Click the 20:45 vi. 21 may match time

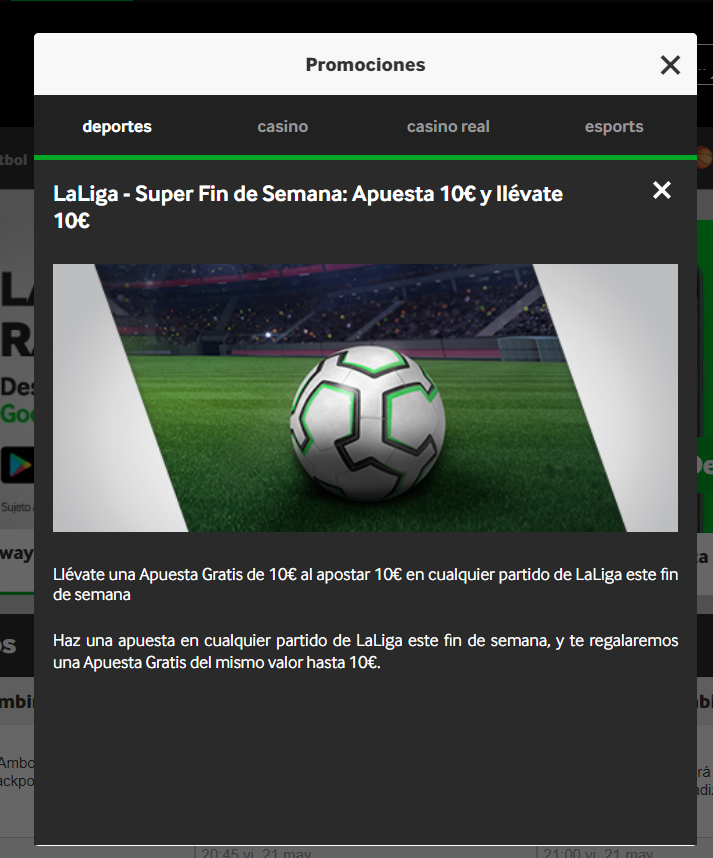(256, 853)
